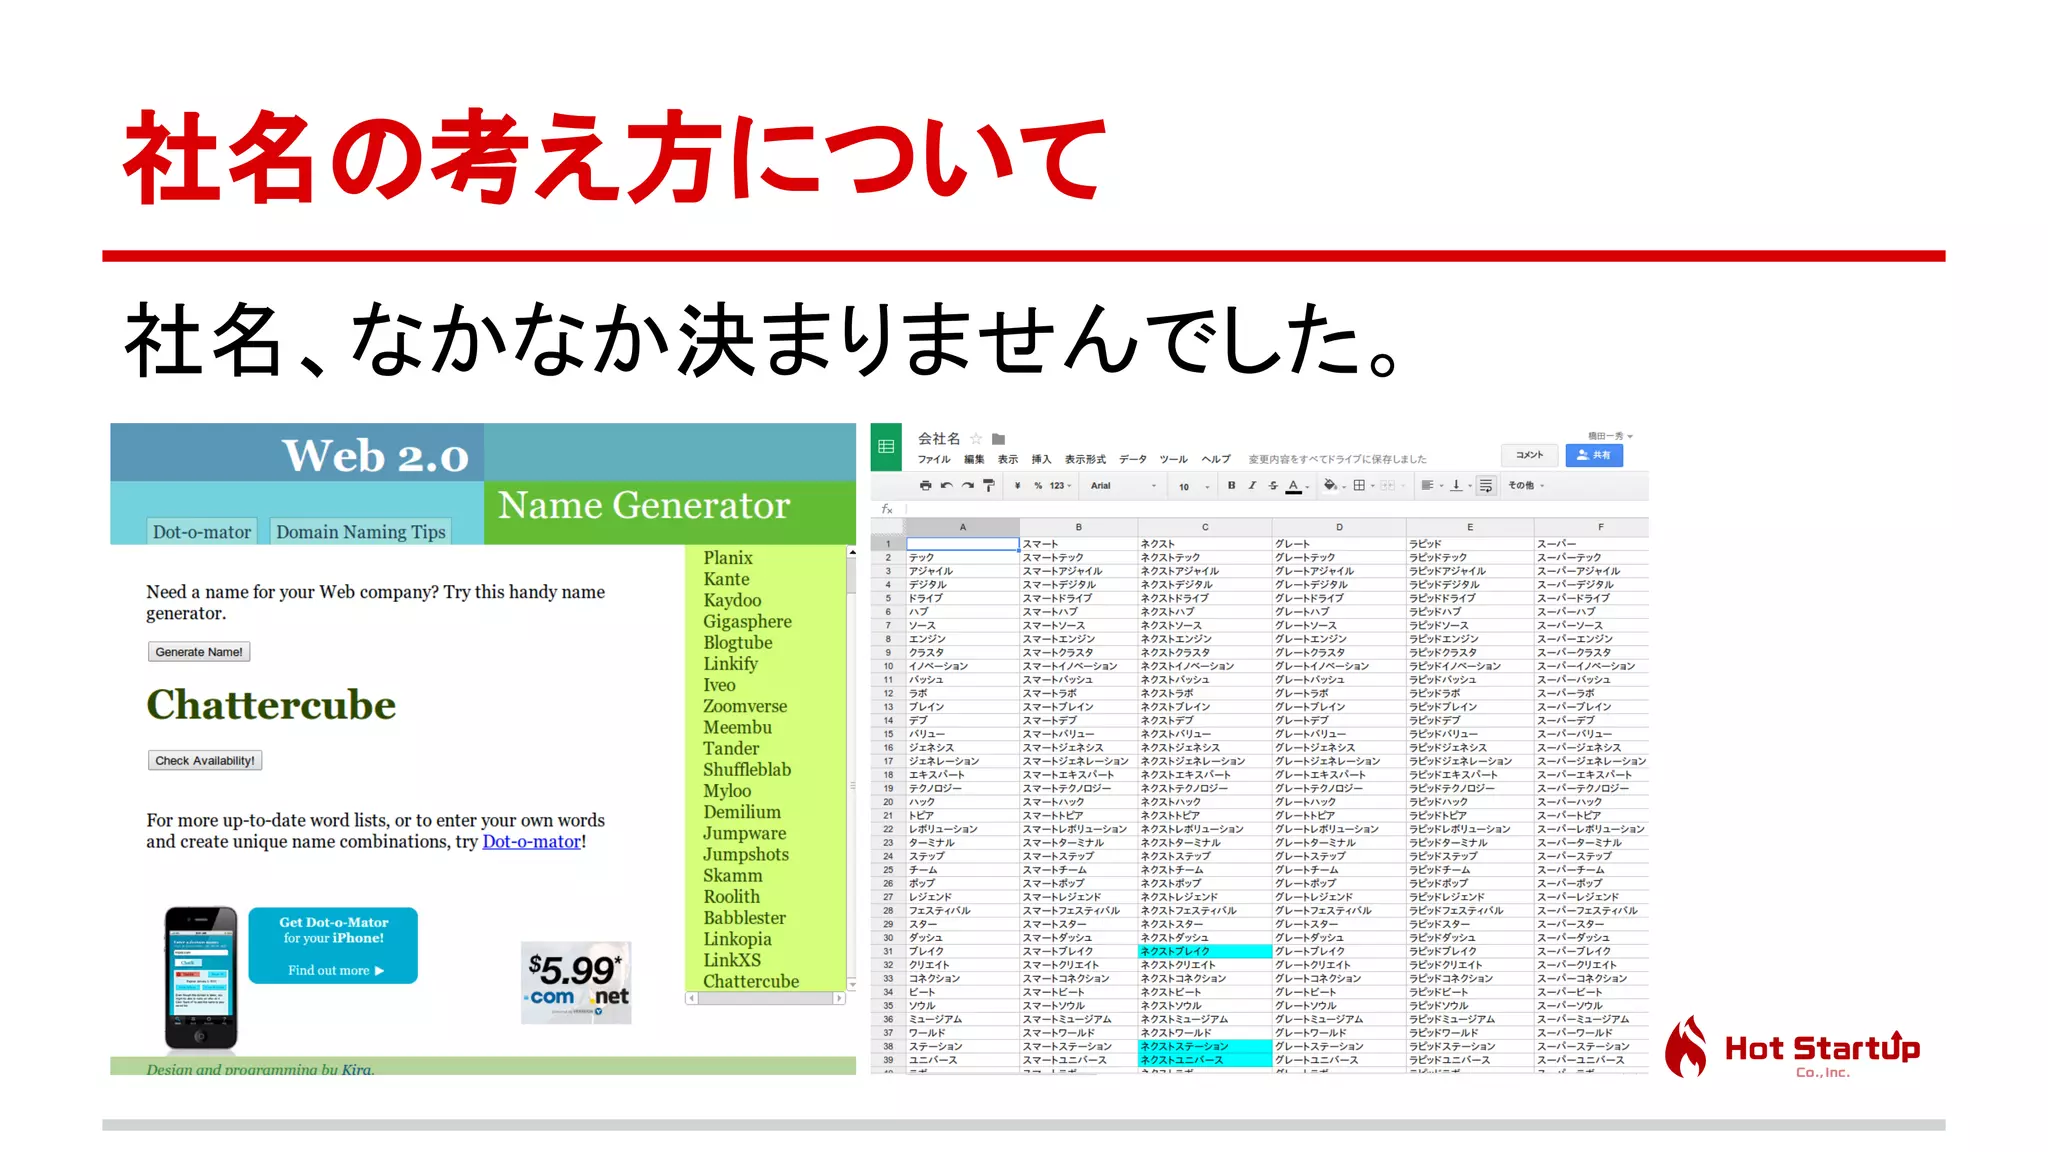Click the $5.99 .com .net ad
Image resolution: width=2048 pixels, height=1152 pixels.
[576, 983]
